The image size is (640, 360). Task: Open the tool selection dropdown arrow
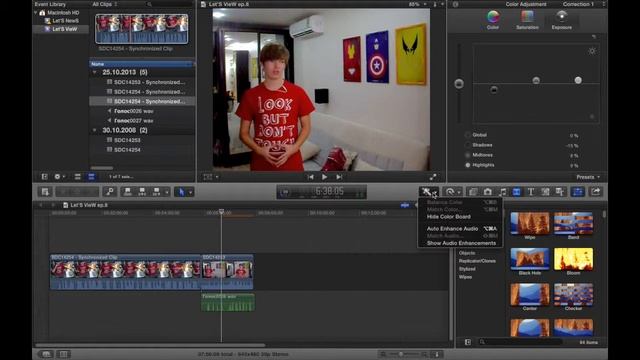pyautogui.click(x=190, y=192)
